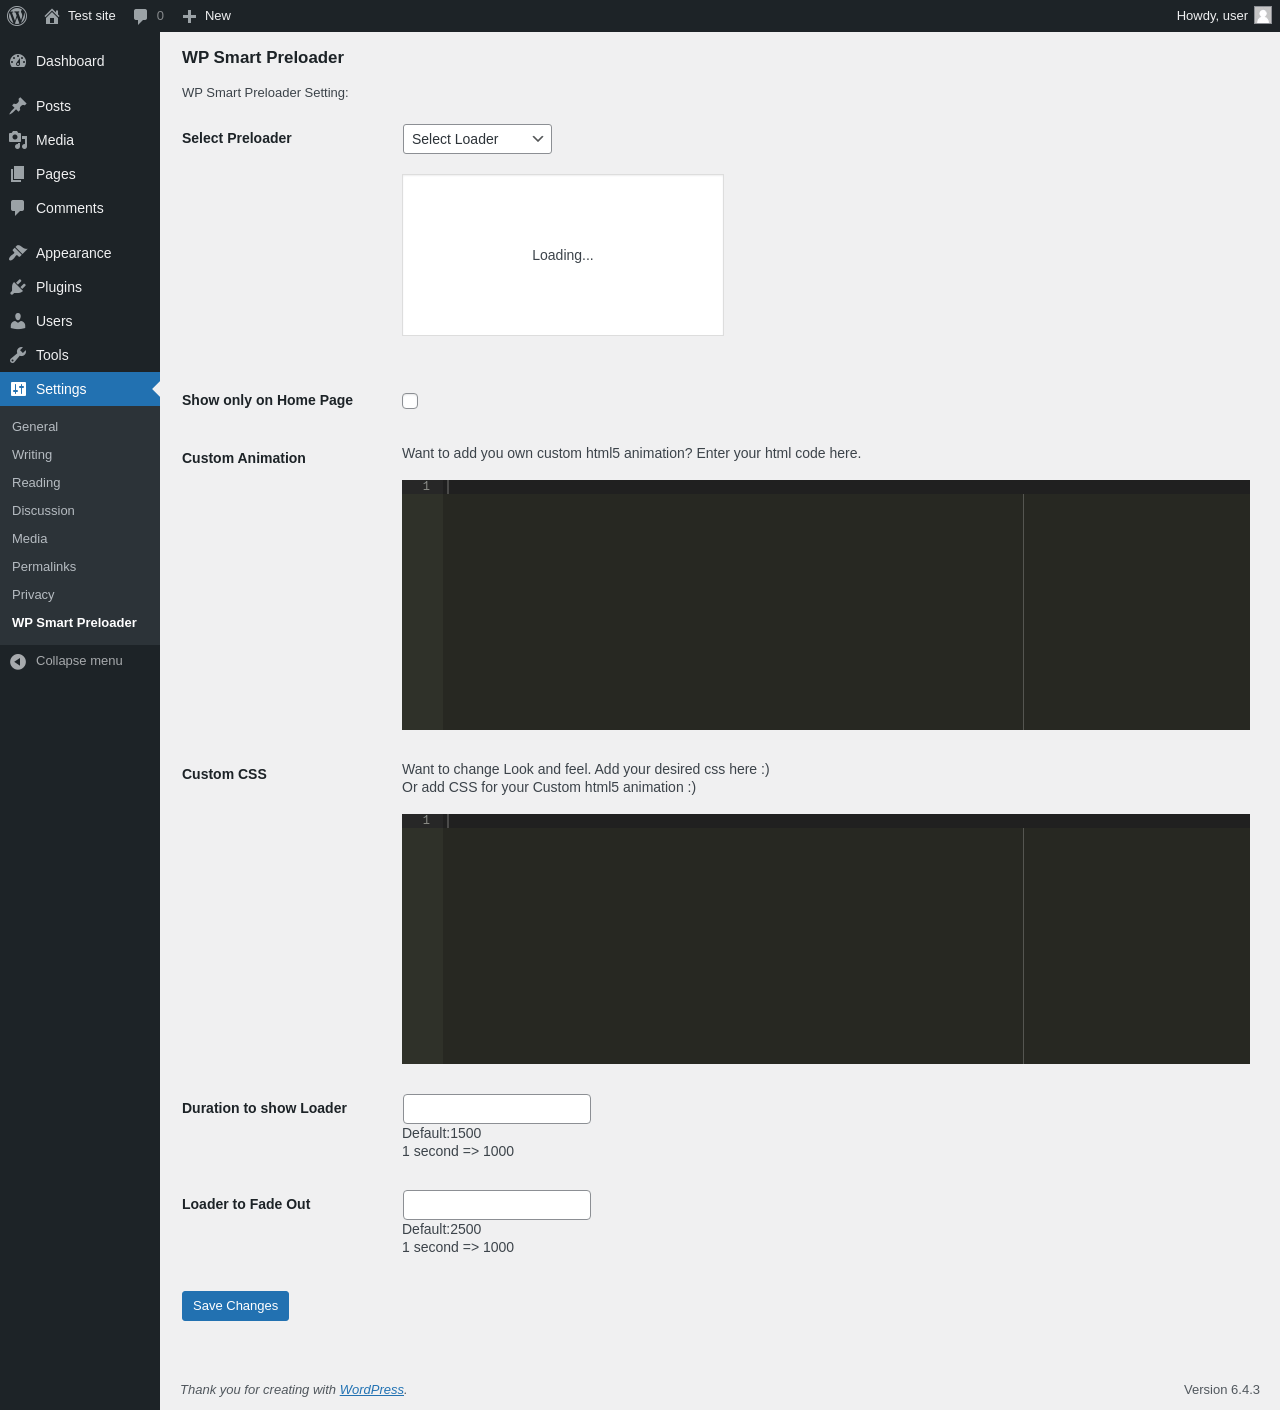
Task: Click the Collapse menu arrow icon
Action: (x=18, y=661)
